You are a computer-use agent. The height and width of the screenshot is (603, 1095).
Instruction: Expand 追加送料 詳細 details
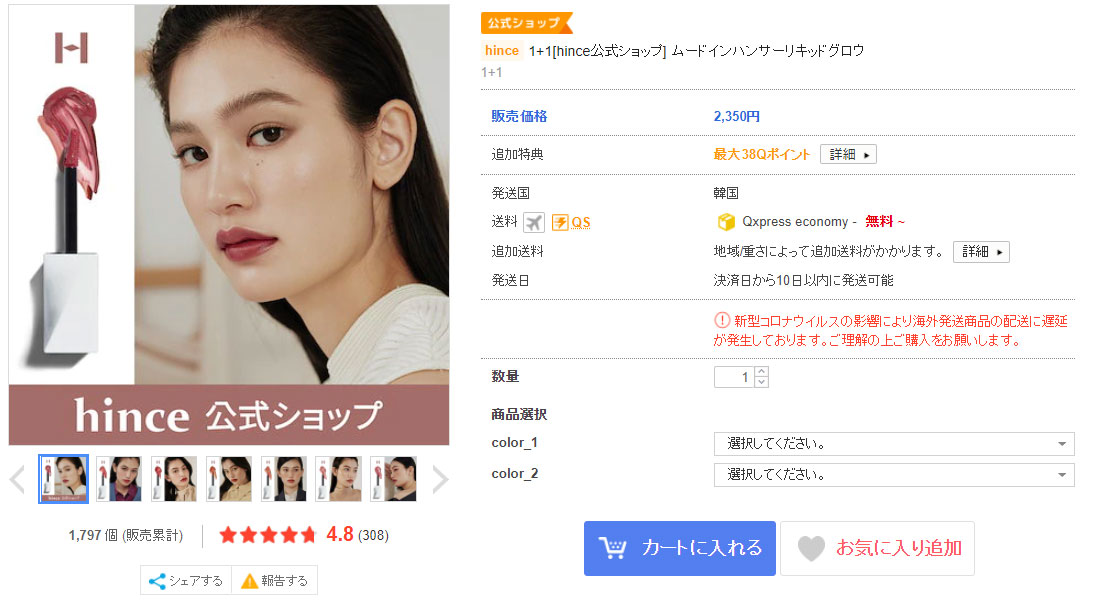coord(980,252)
